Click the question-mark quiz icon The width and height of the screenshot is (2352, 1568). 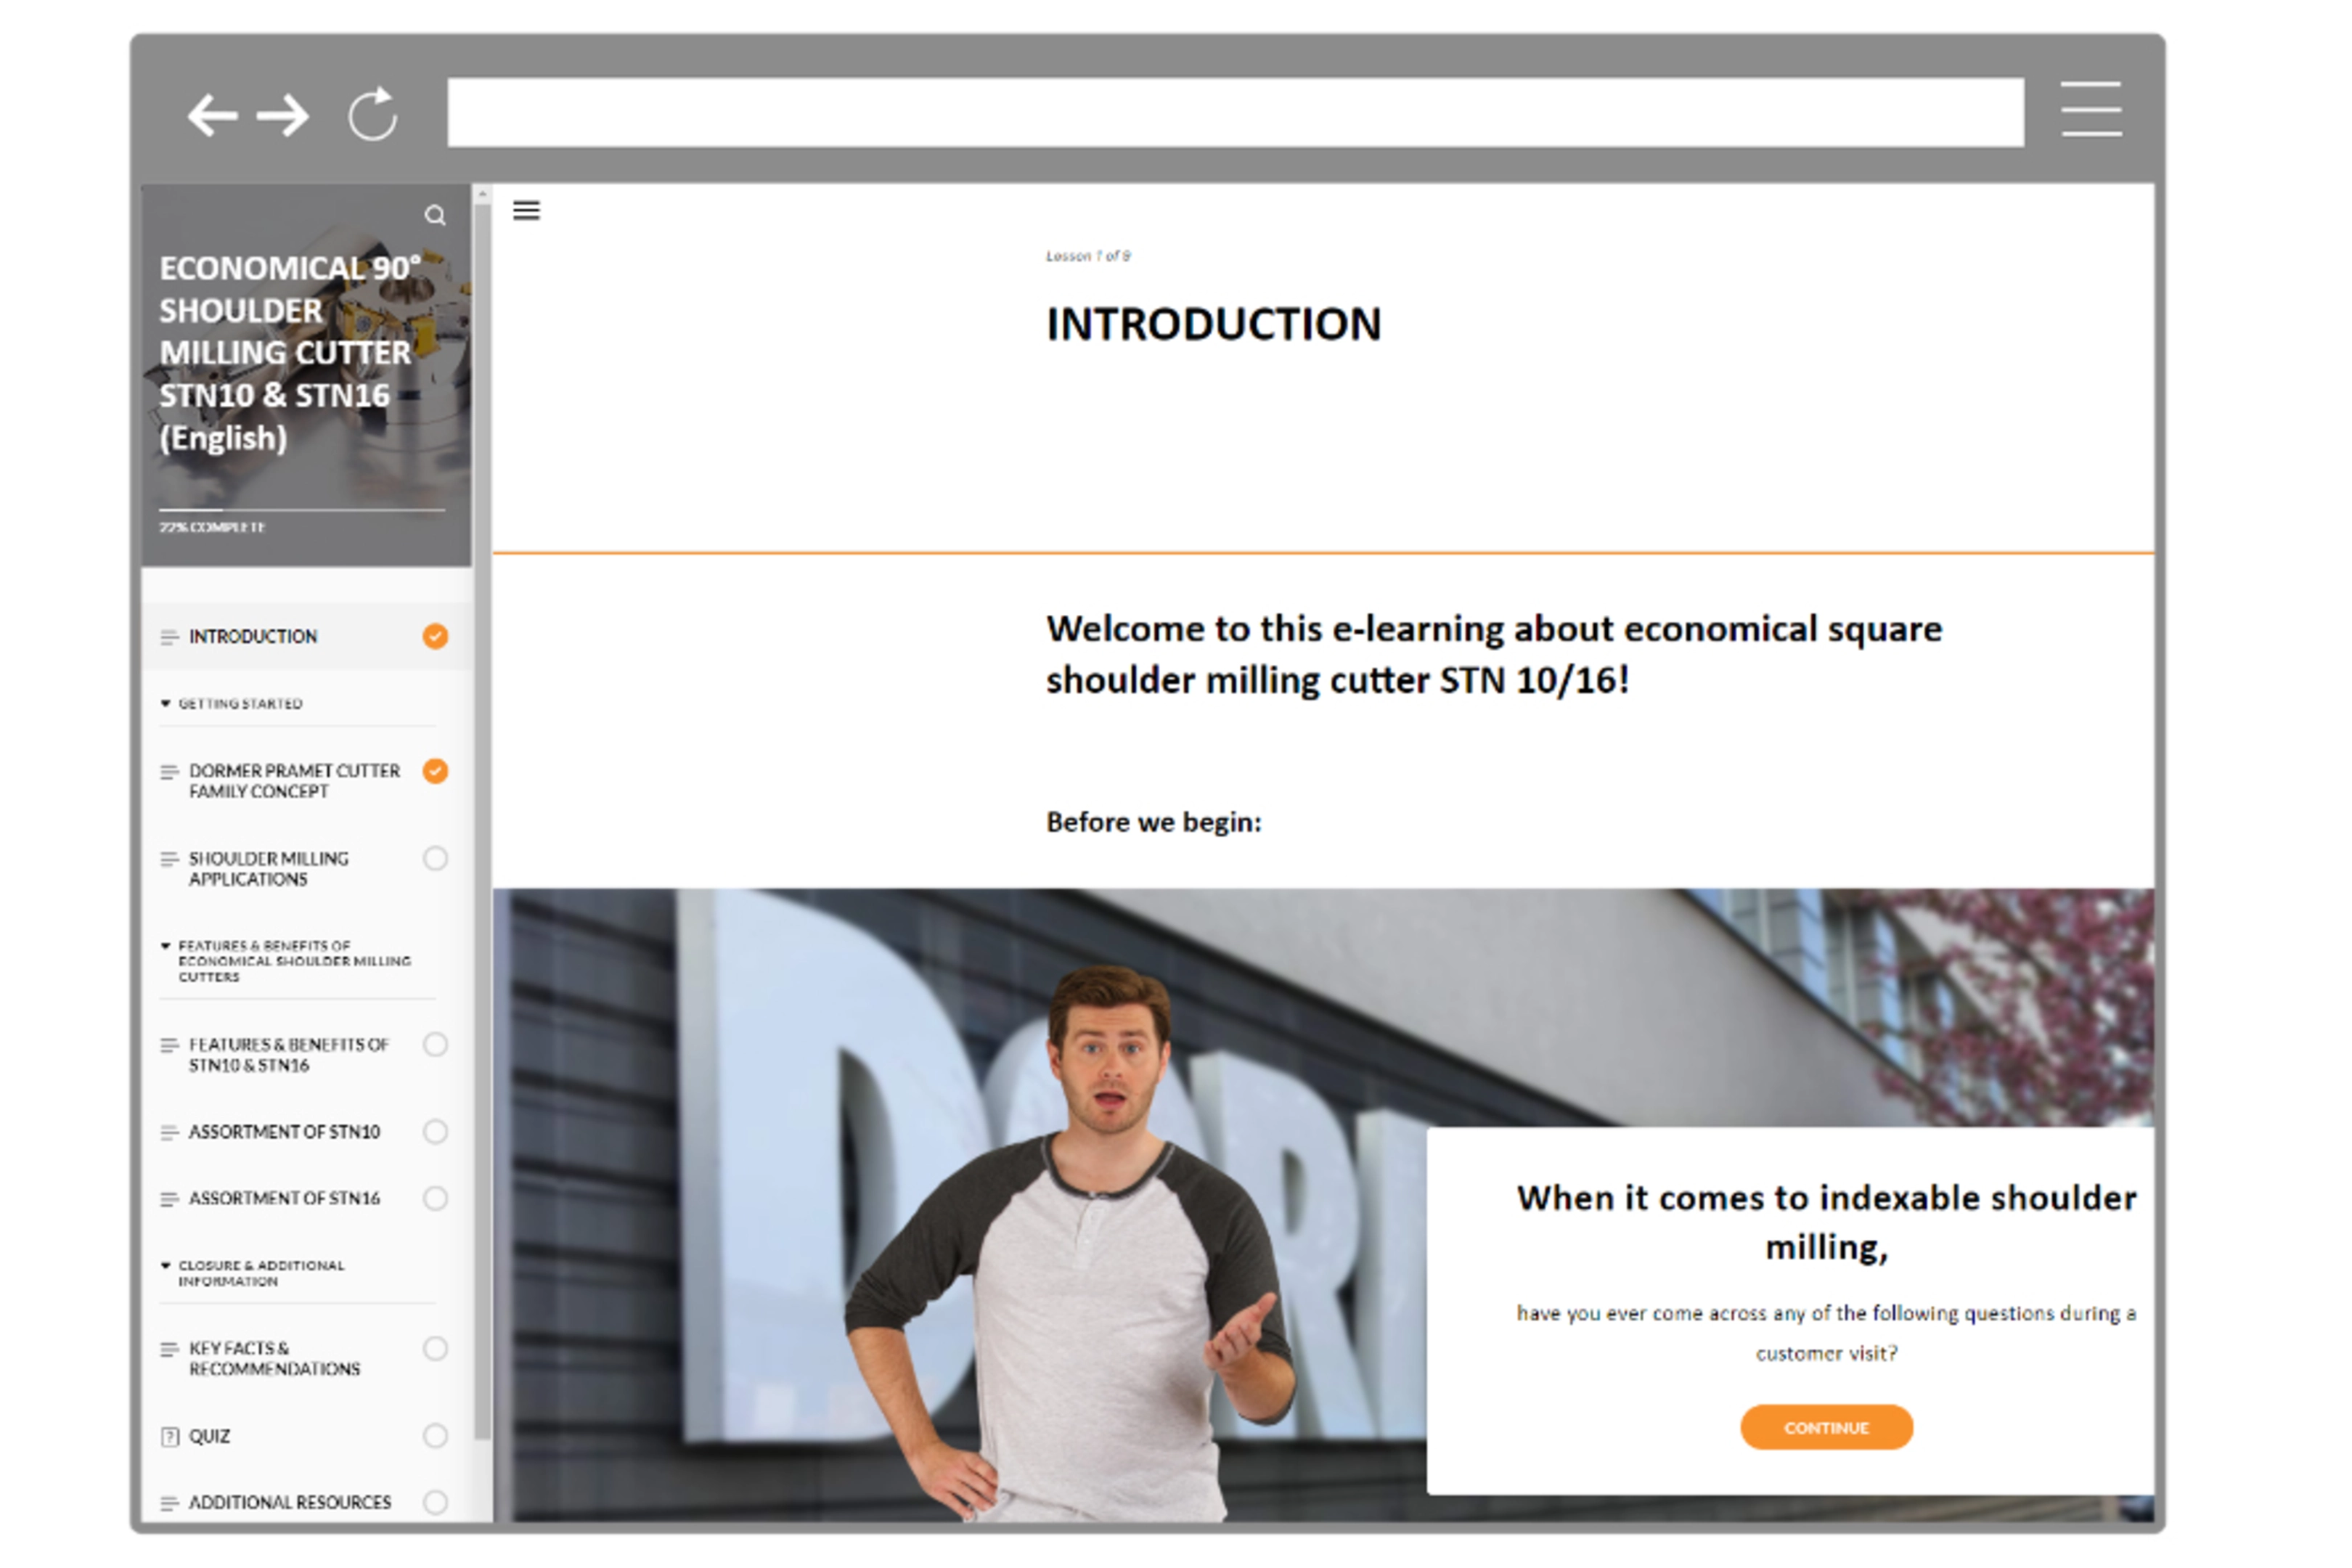click(170, 1437)
